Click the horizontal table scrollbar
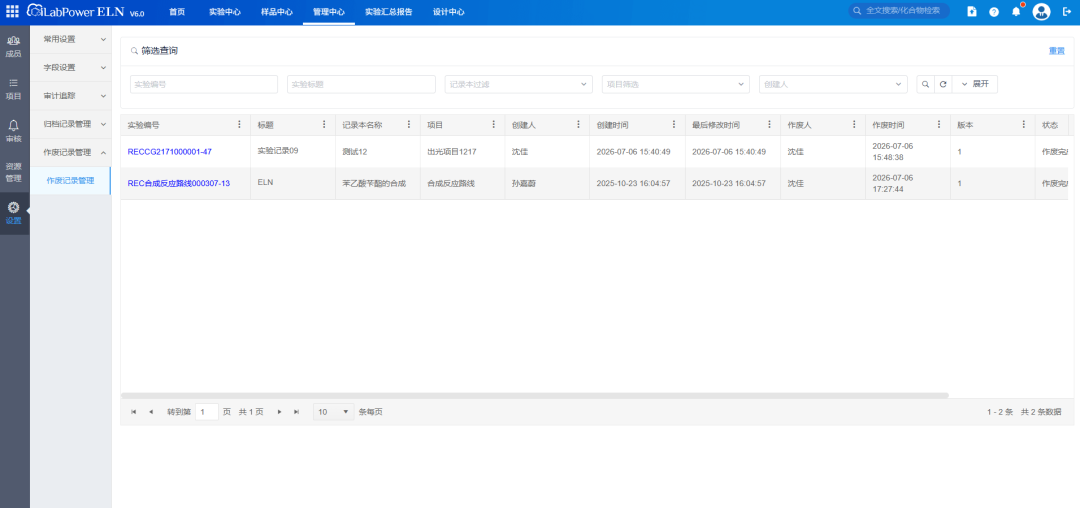 pyautogui.click(x=534, y=395)
